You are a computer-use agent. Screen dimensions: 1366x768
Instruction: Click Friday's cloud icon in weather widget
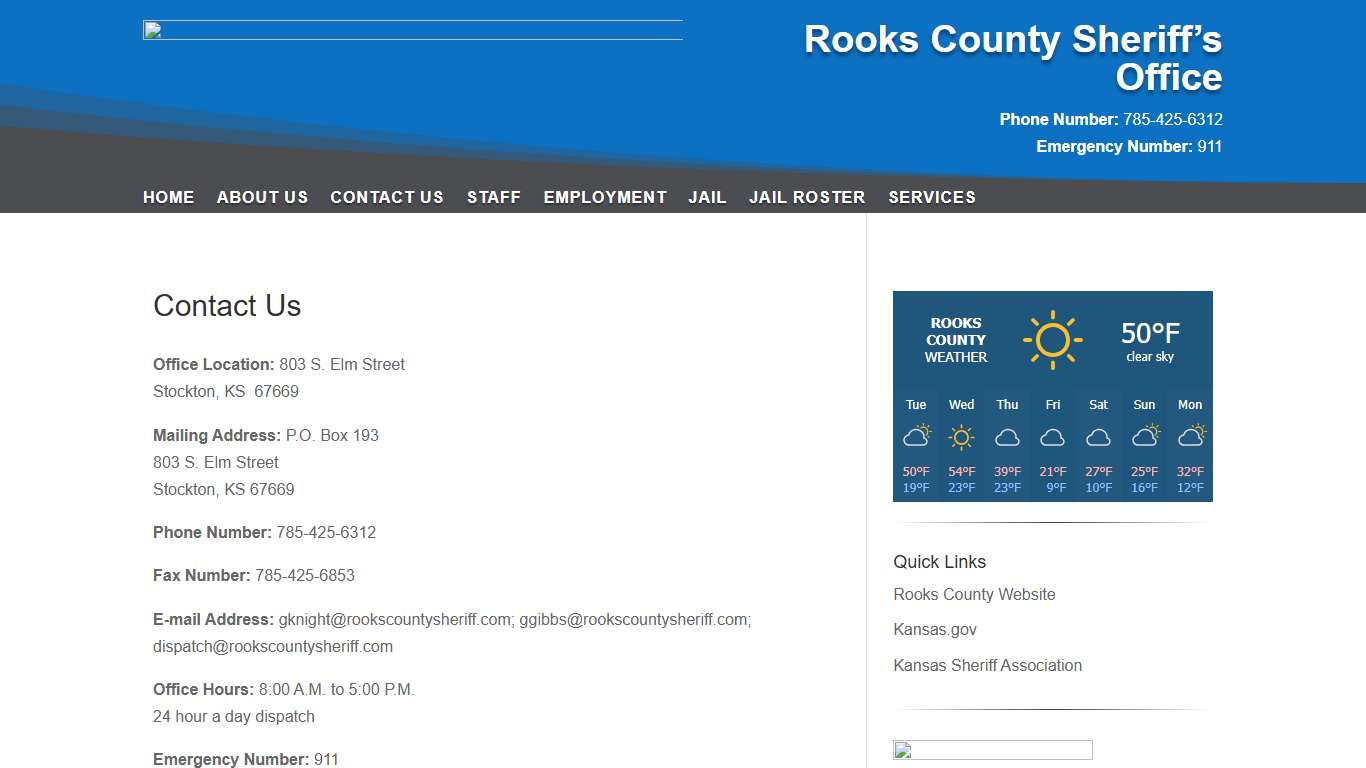[x=1052, y=437]
